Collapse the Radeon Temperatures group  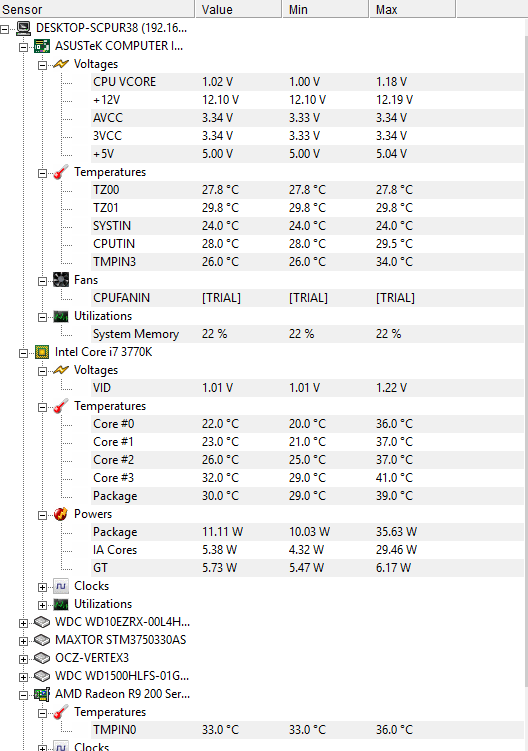pyautogui.click(x=43, y=714)
